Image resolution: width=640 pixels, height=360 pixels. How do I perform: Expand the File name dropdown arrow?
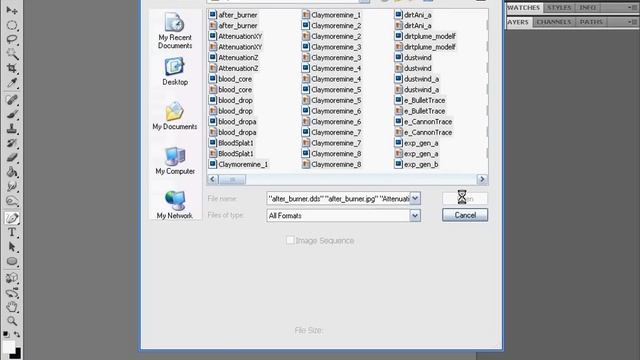[415, 199]
